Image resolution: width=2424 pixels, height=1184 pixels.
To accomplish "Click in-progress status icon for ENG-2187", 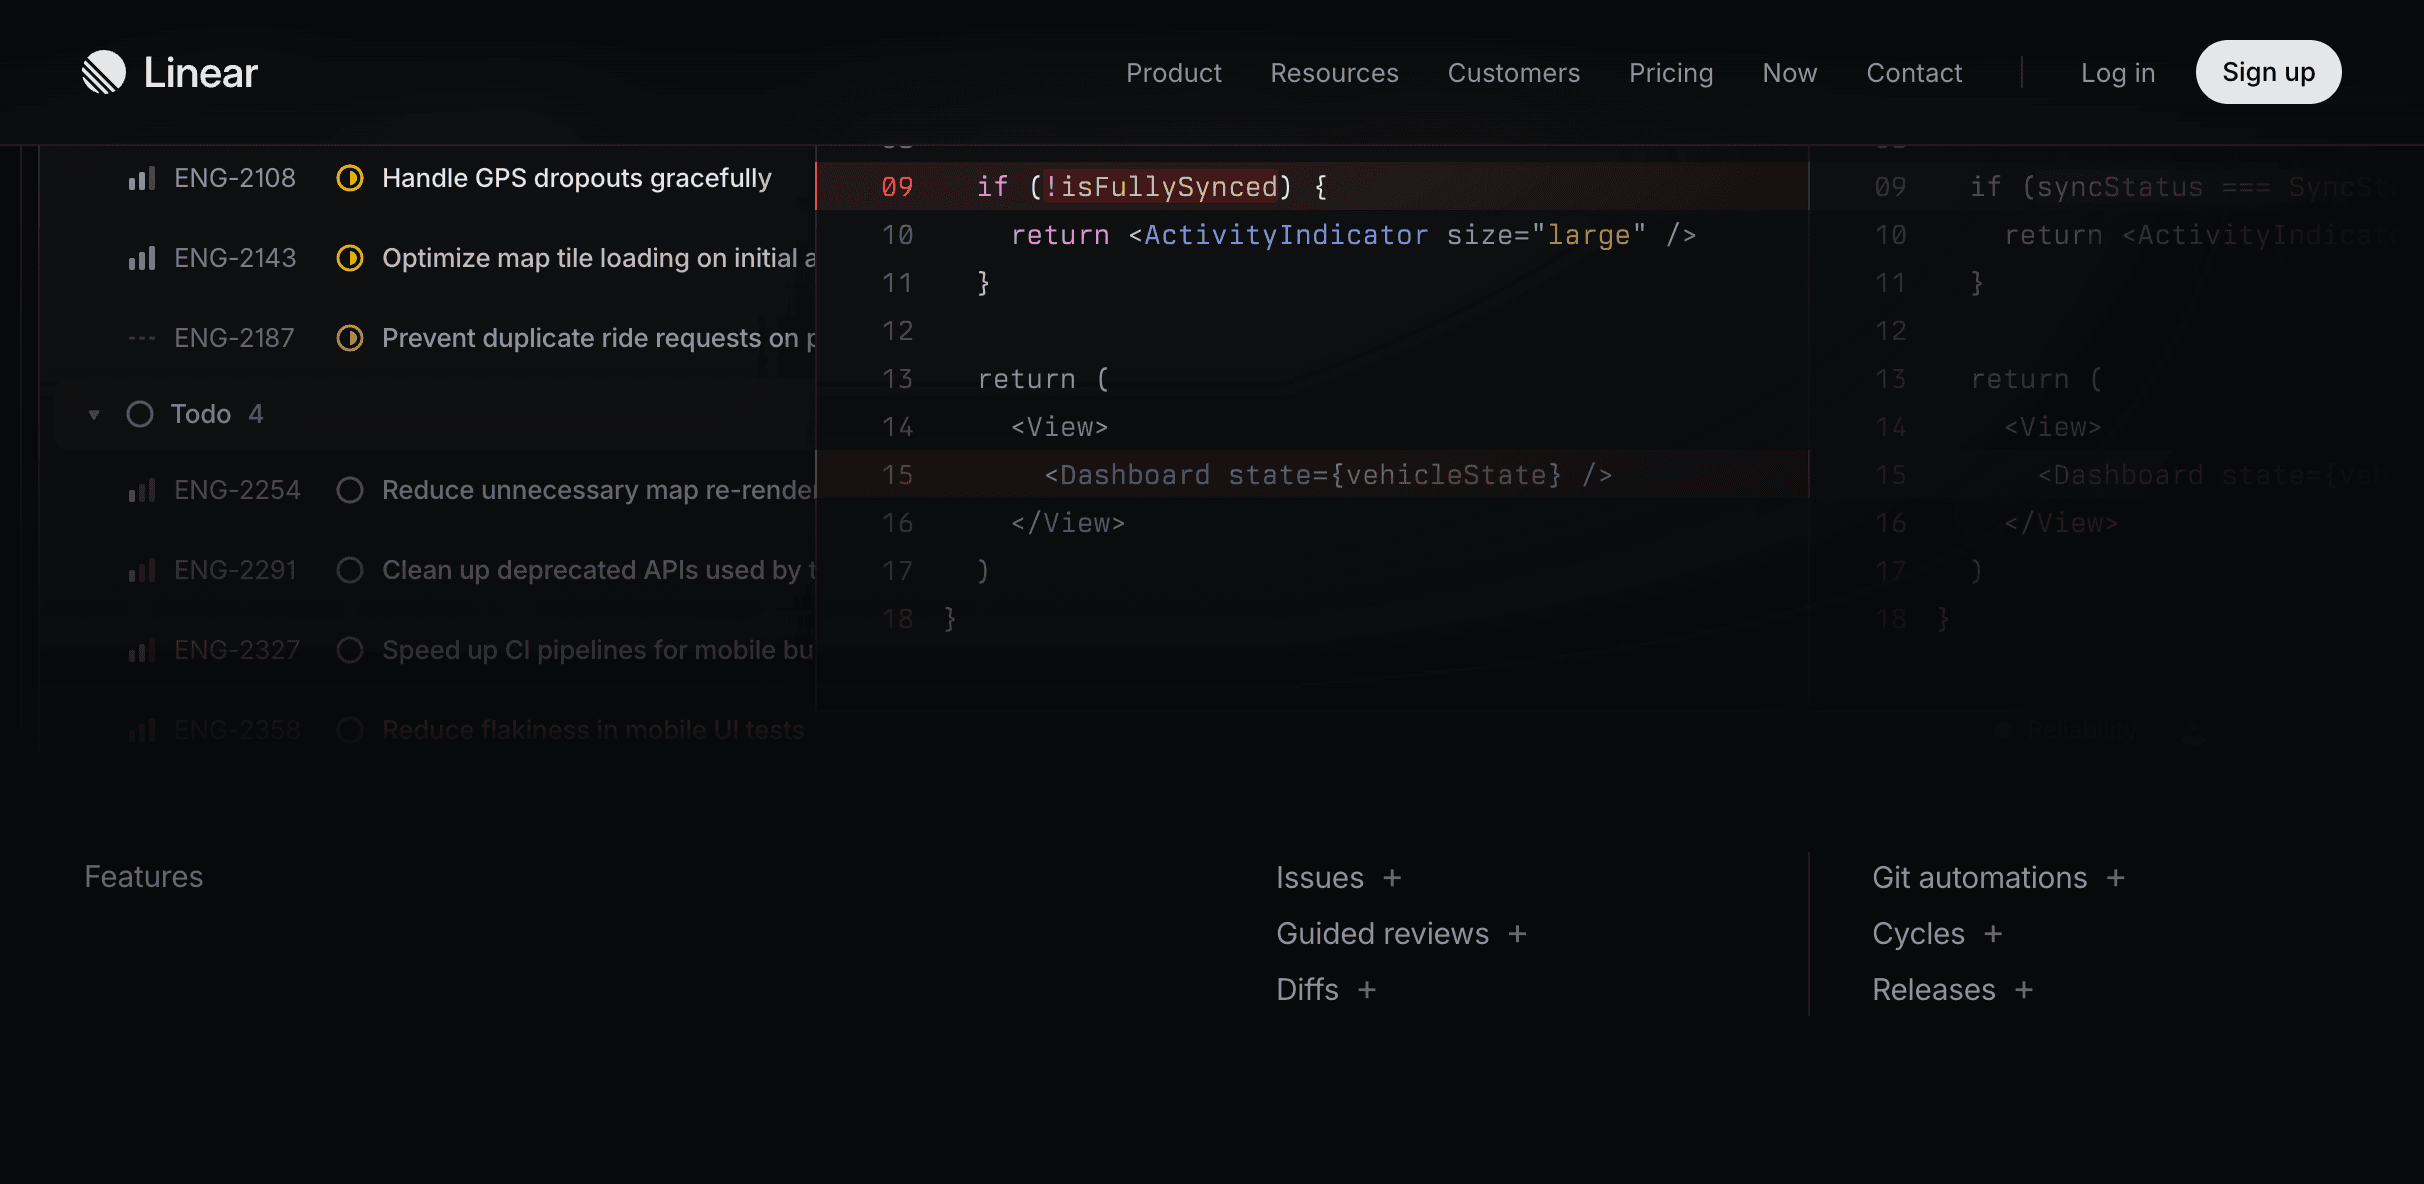I will [x=350, y=338].
